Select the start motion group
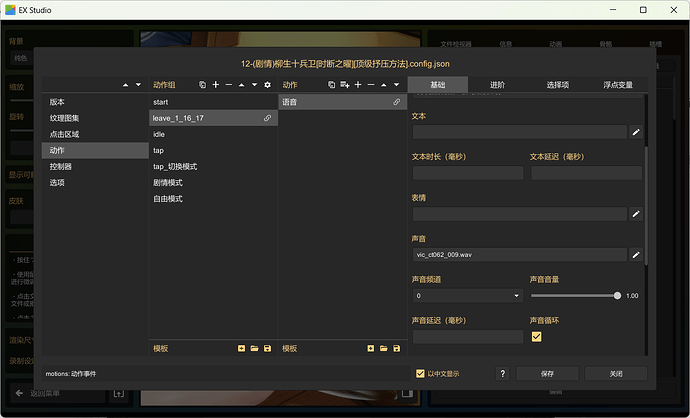 [213, 102]
